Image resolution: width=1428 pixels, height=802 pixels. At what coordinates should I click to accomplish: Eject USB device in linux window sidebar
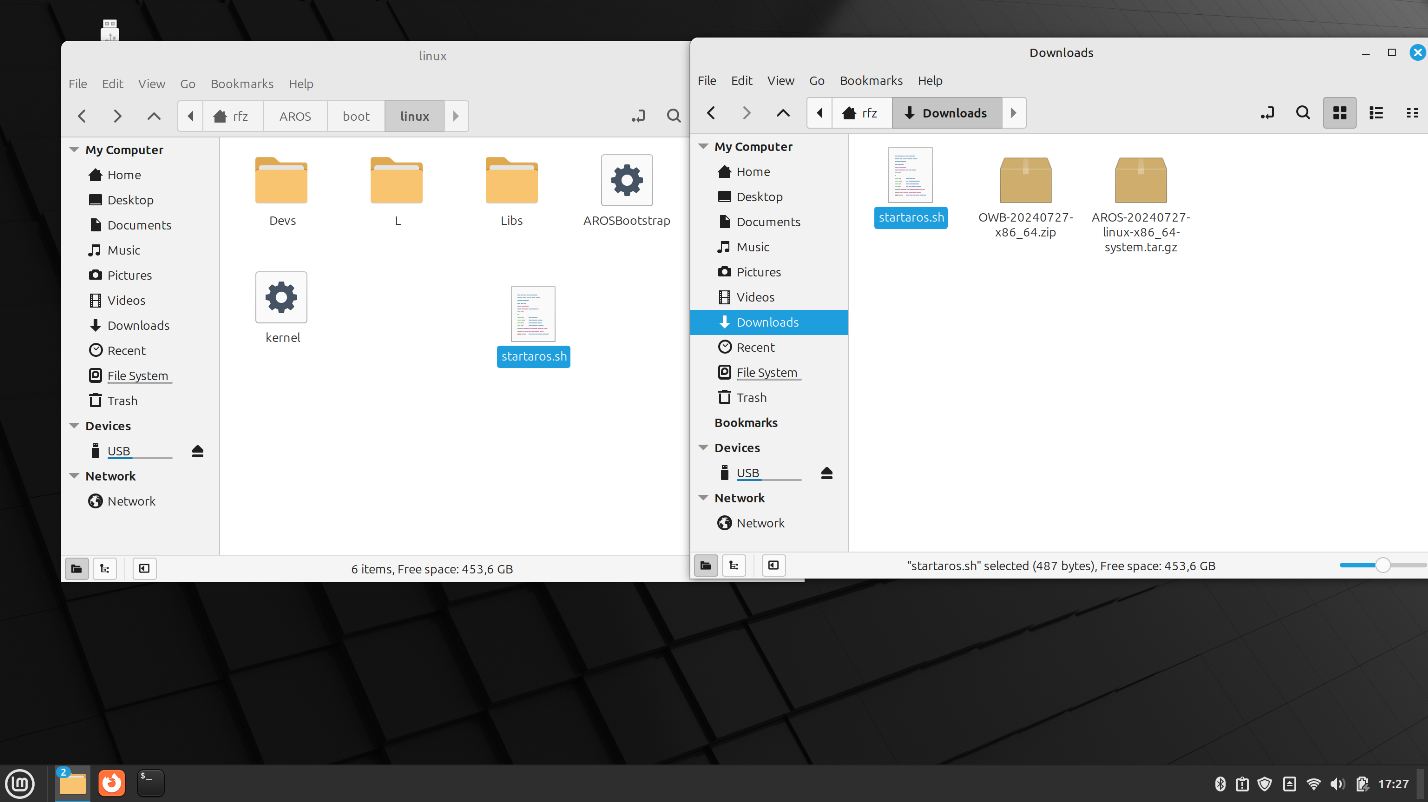[x=197, y=451]
